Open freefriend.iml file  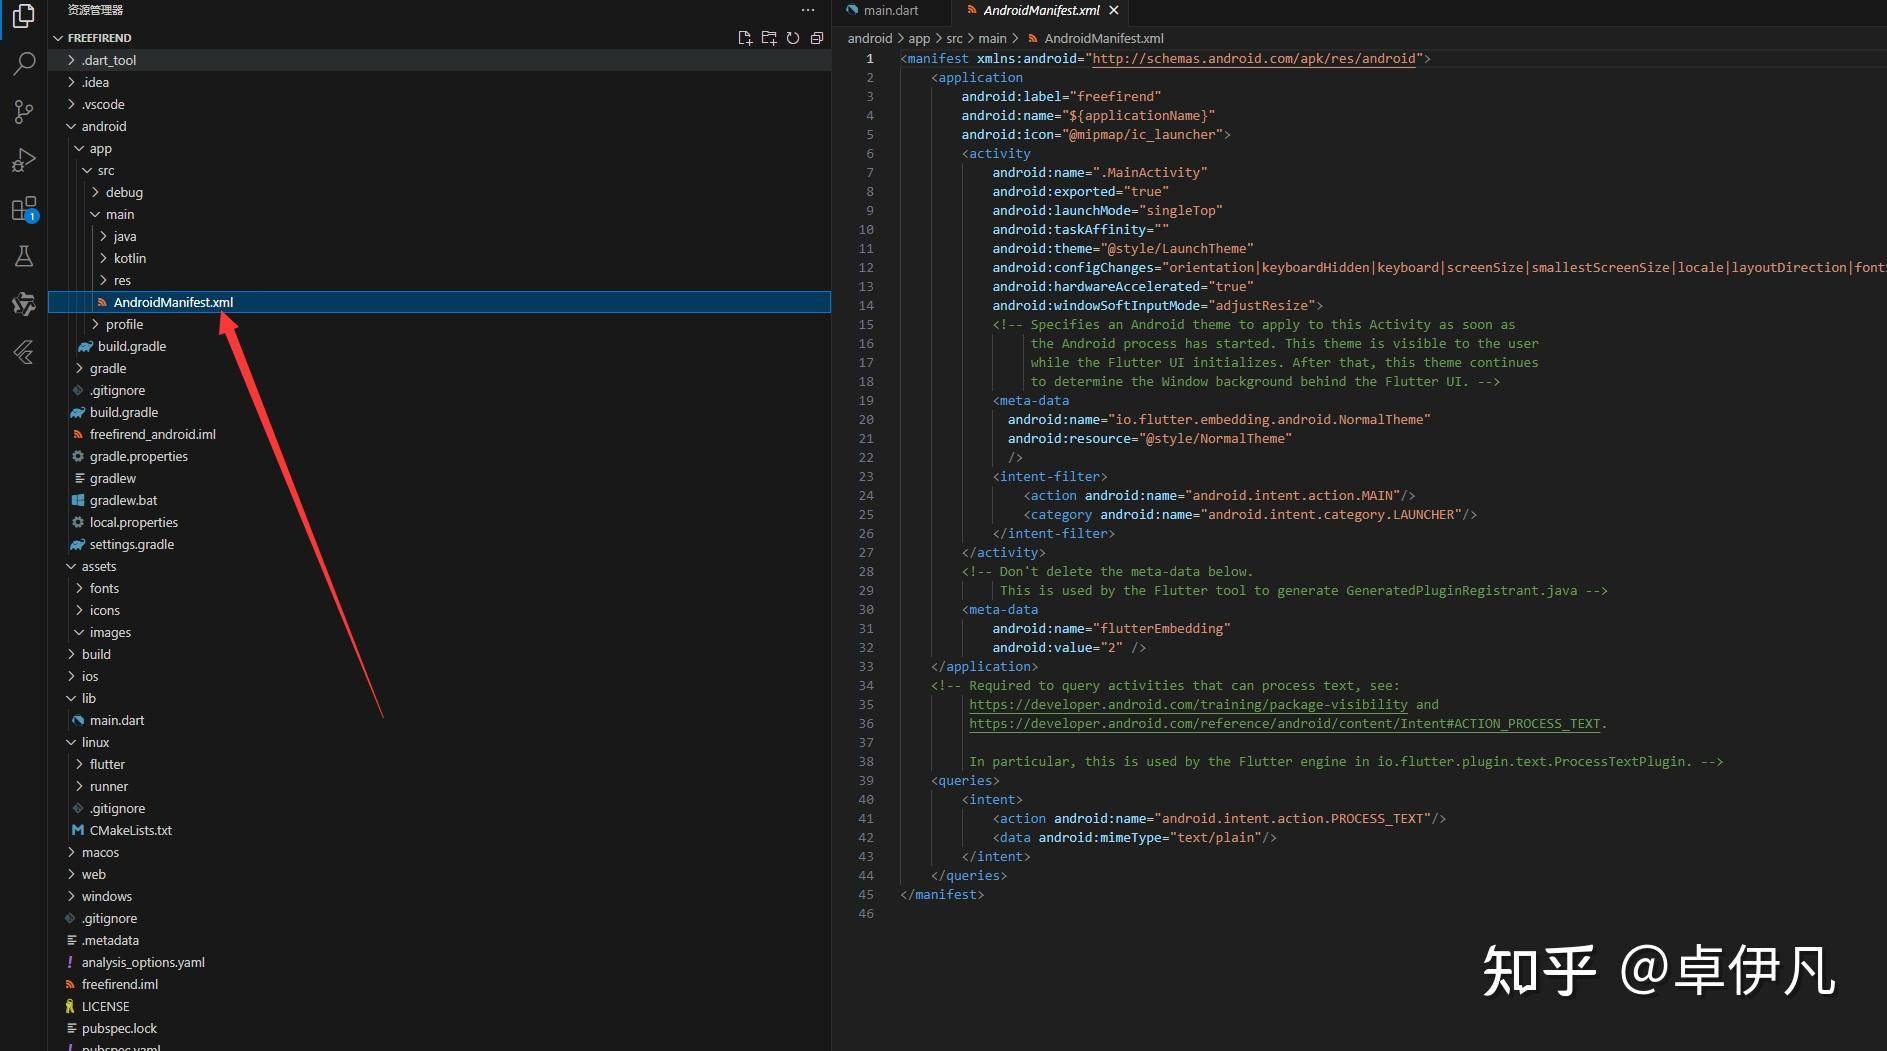pyautogui.click(x=440, y=984)
